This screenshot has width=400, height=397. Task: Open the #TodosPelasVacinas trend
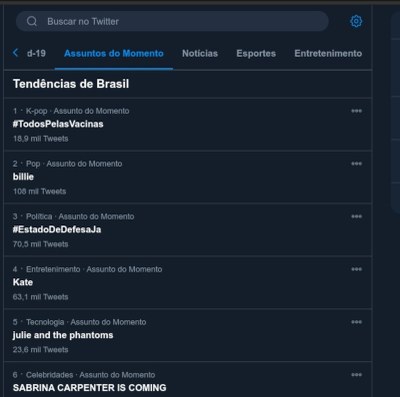pyautogui.click(x=188, y=124)
